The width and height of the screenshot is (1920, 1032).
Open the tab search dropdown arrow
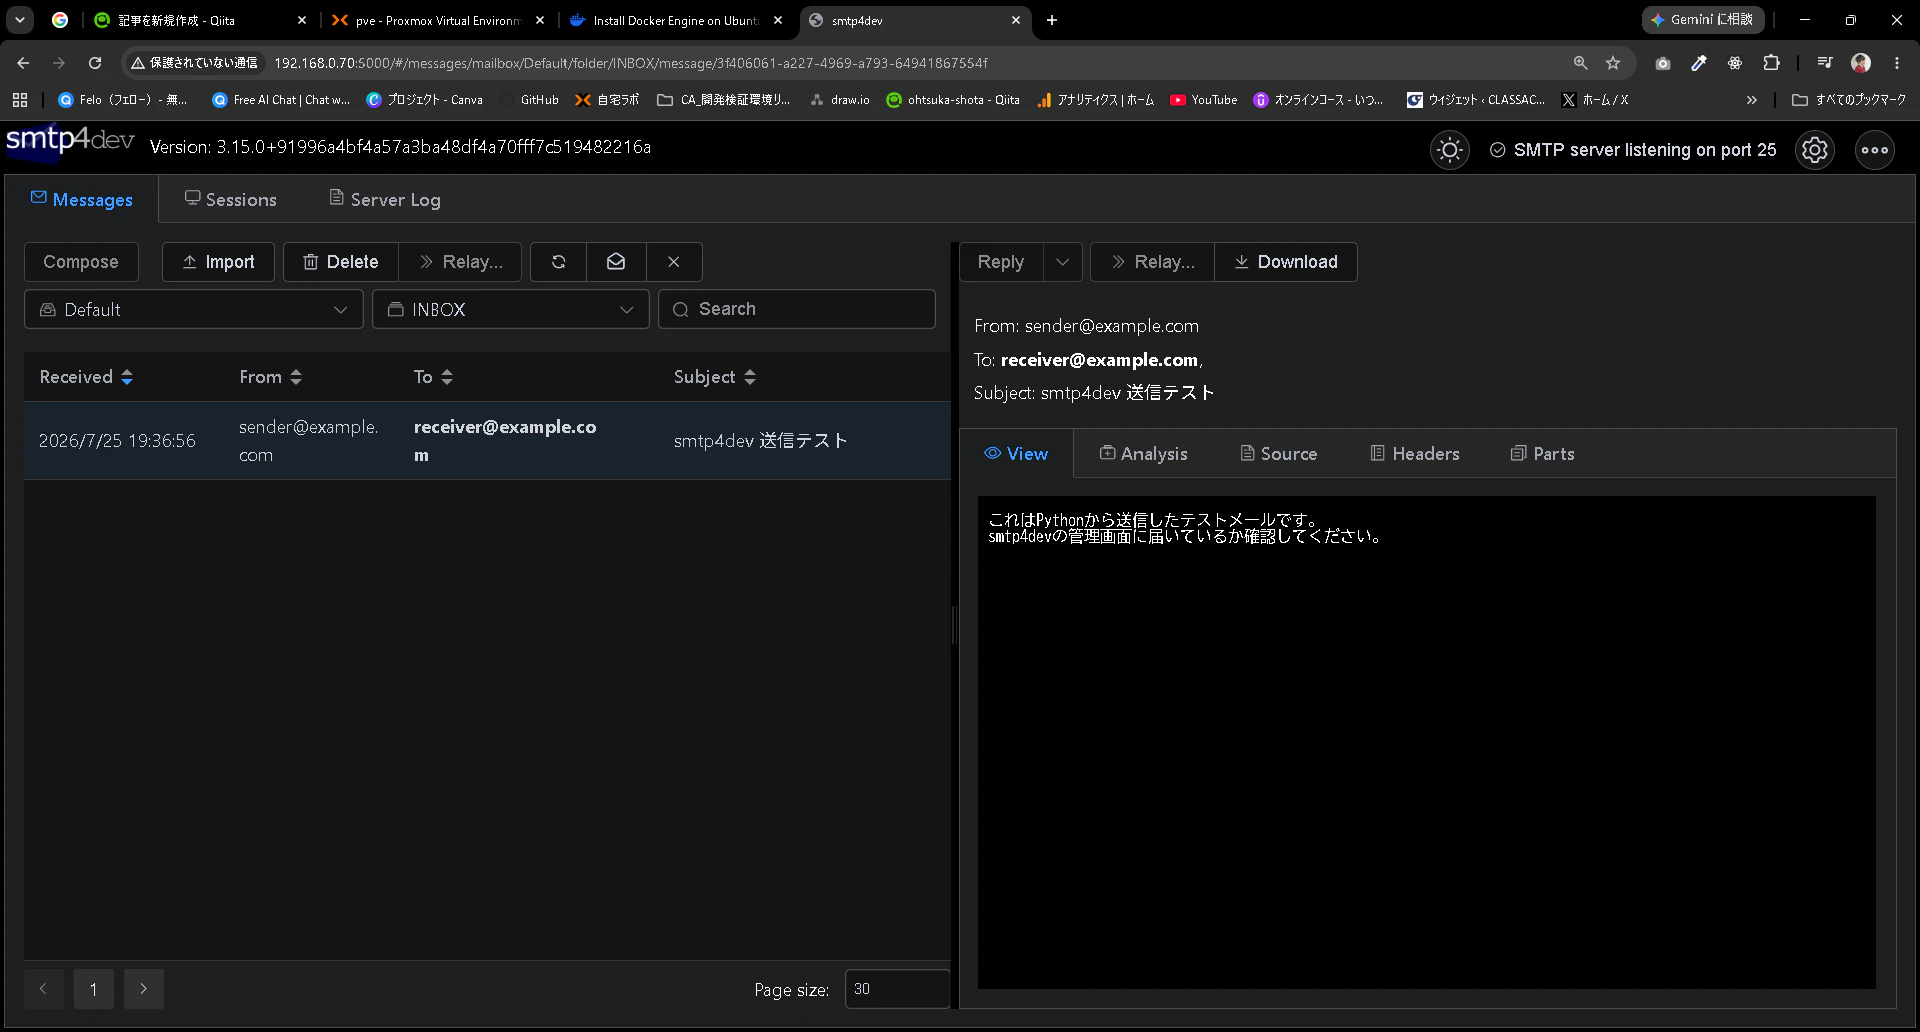point(20,20)
